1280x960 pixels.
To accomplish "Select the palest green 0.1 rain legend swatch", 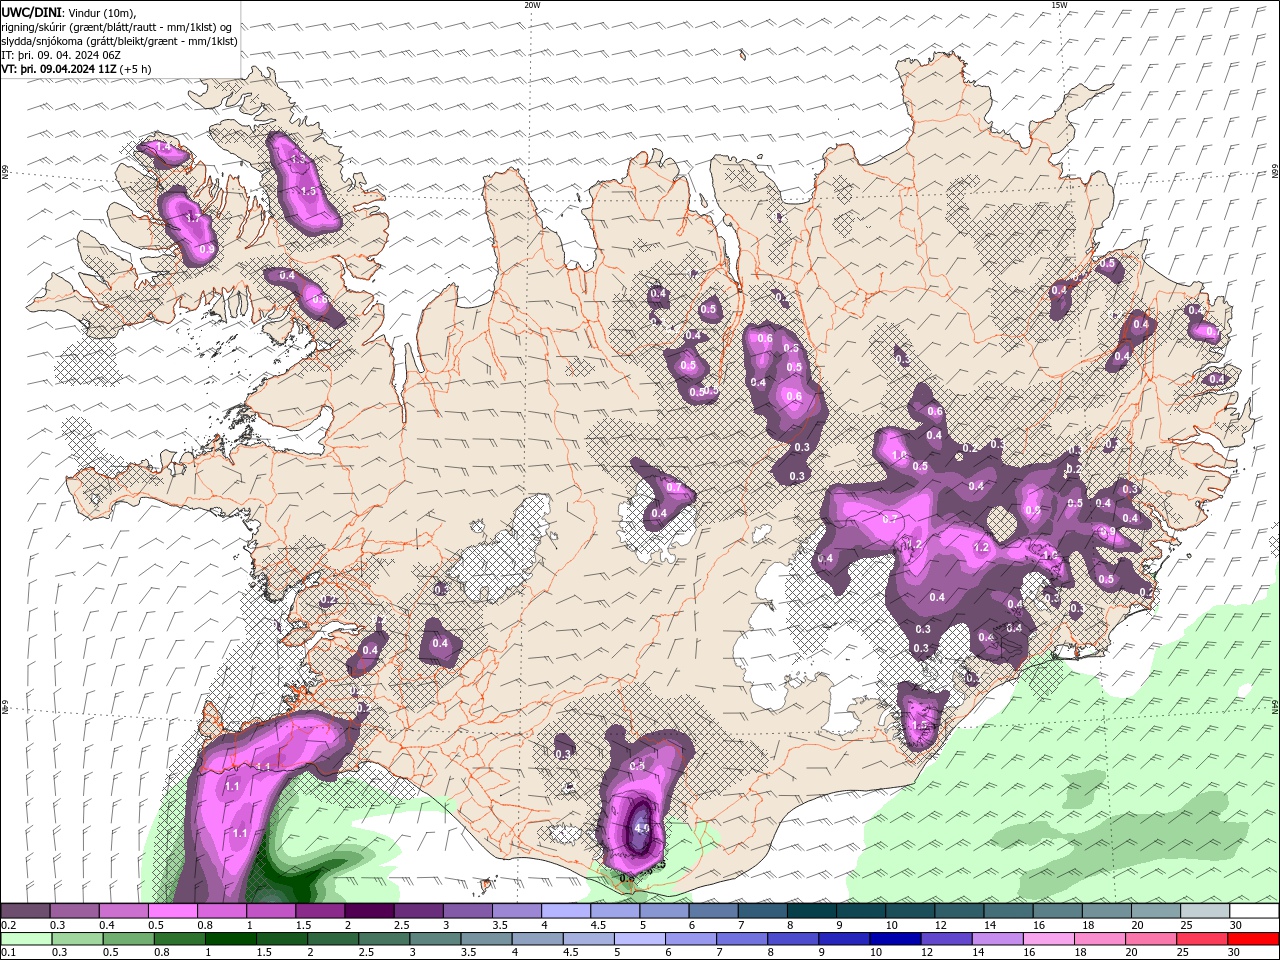I will (x=26, y=939).
